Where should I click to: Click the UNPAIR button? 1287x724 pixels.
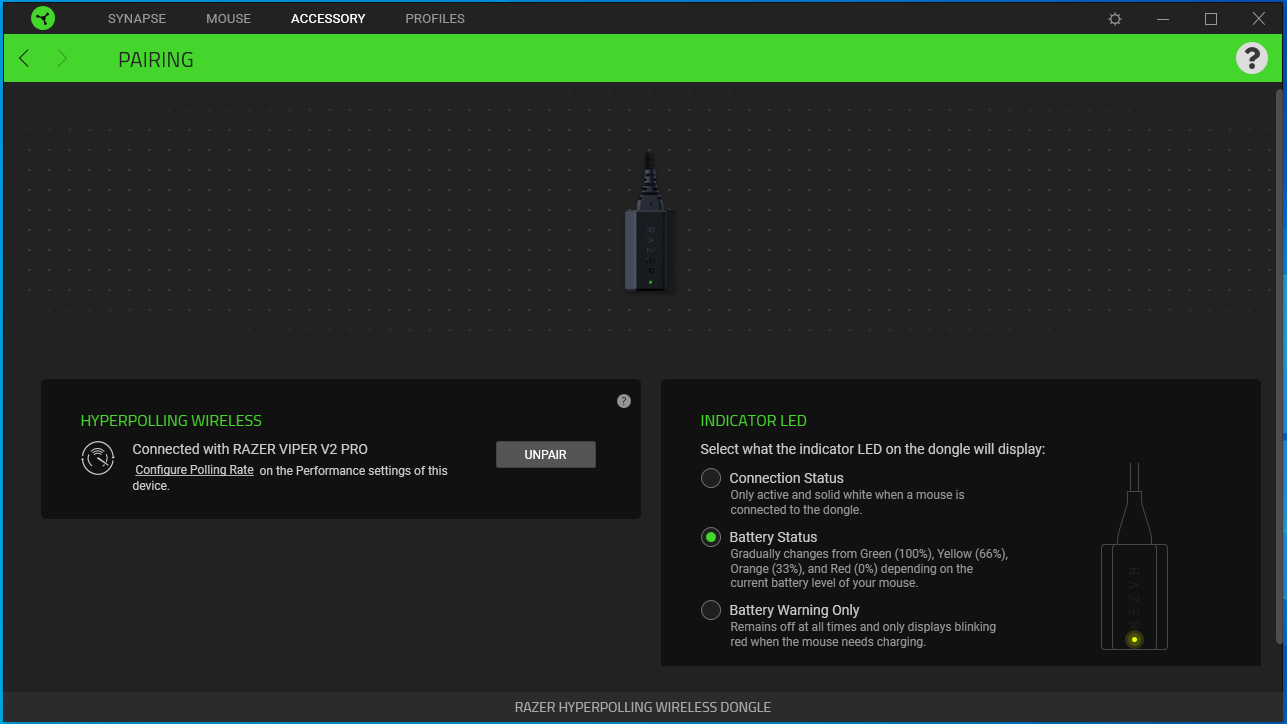tap(545, 454)
